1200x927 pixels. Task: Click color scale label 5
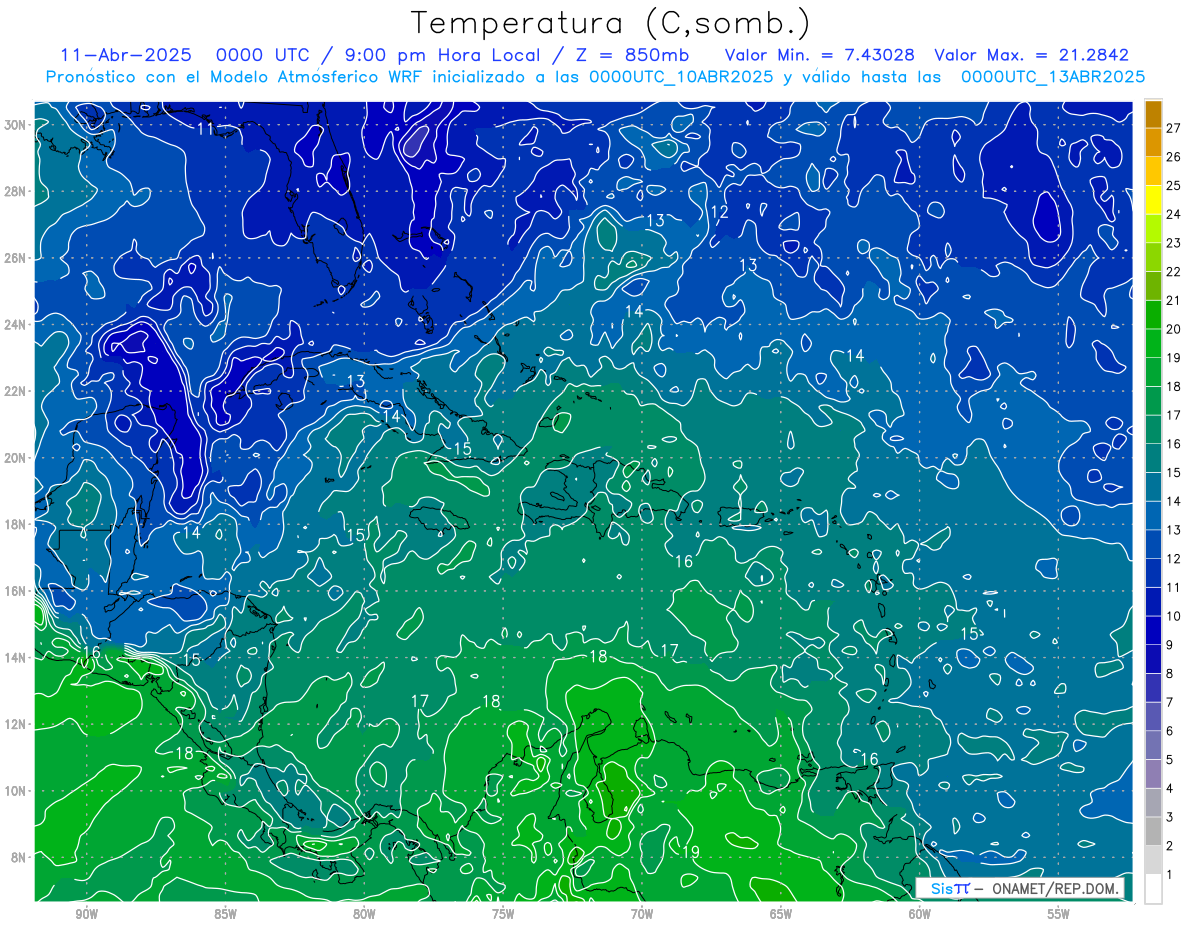(1170, 760)
